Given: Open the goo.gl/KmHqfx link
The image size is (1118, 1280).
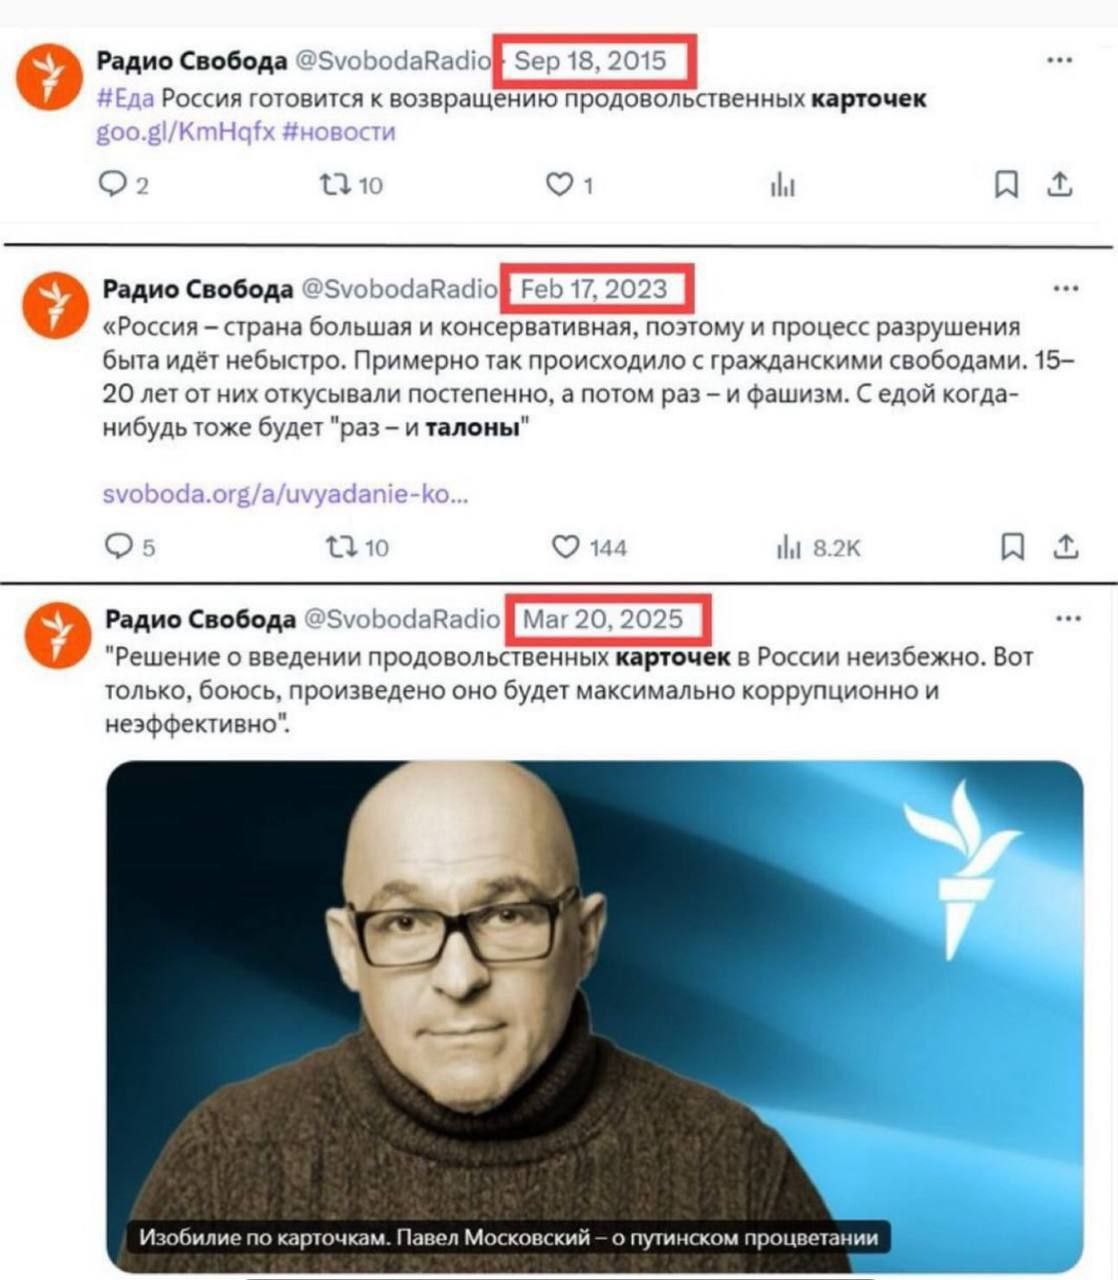Looking at the screenshot, I should 185,132.
